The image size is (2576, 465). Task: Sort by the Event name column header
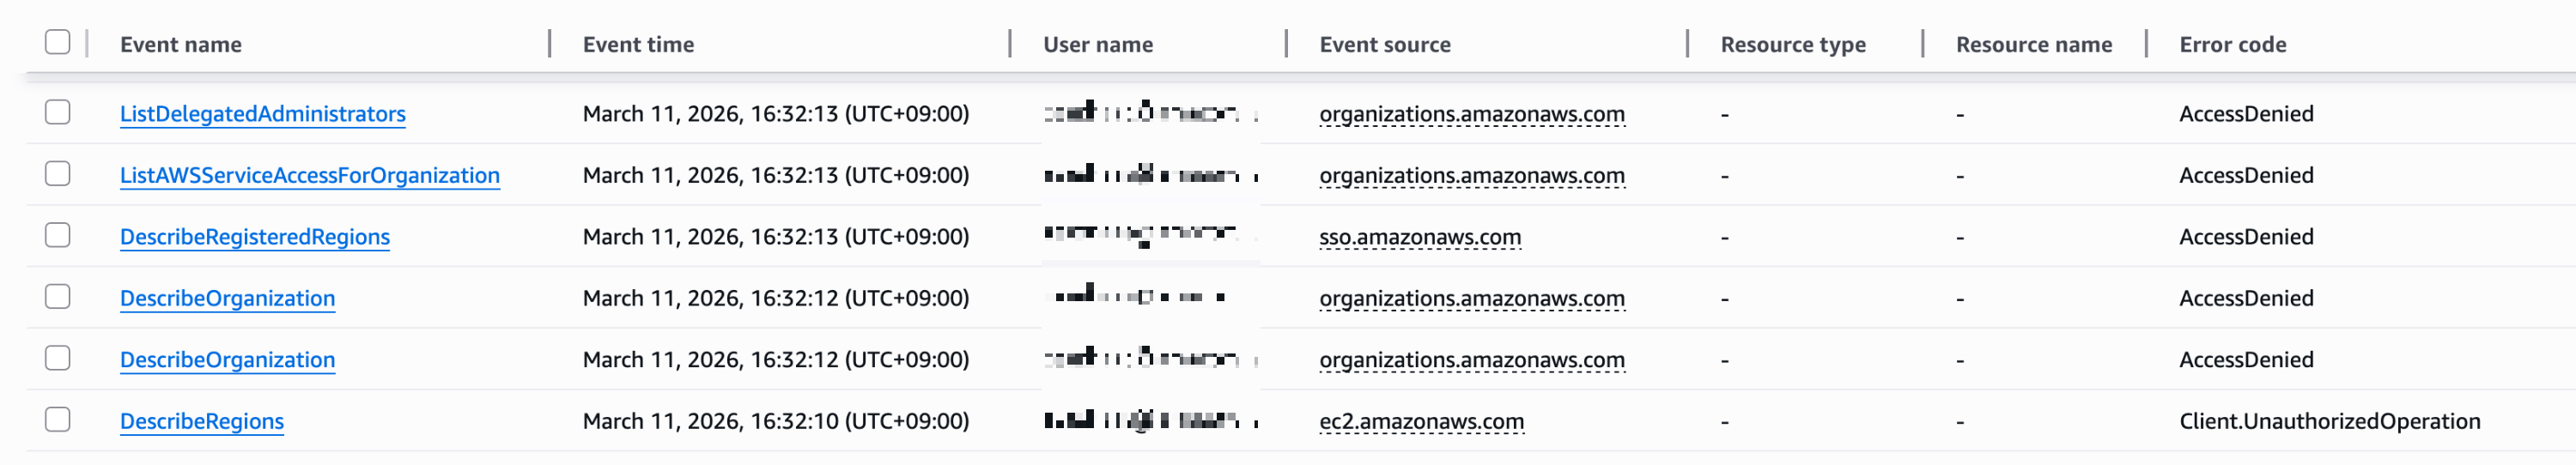coord(181,45)
